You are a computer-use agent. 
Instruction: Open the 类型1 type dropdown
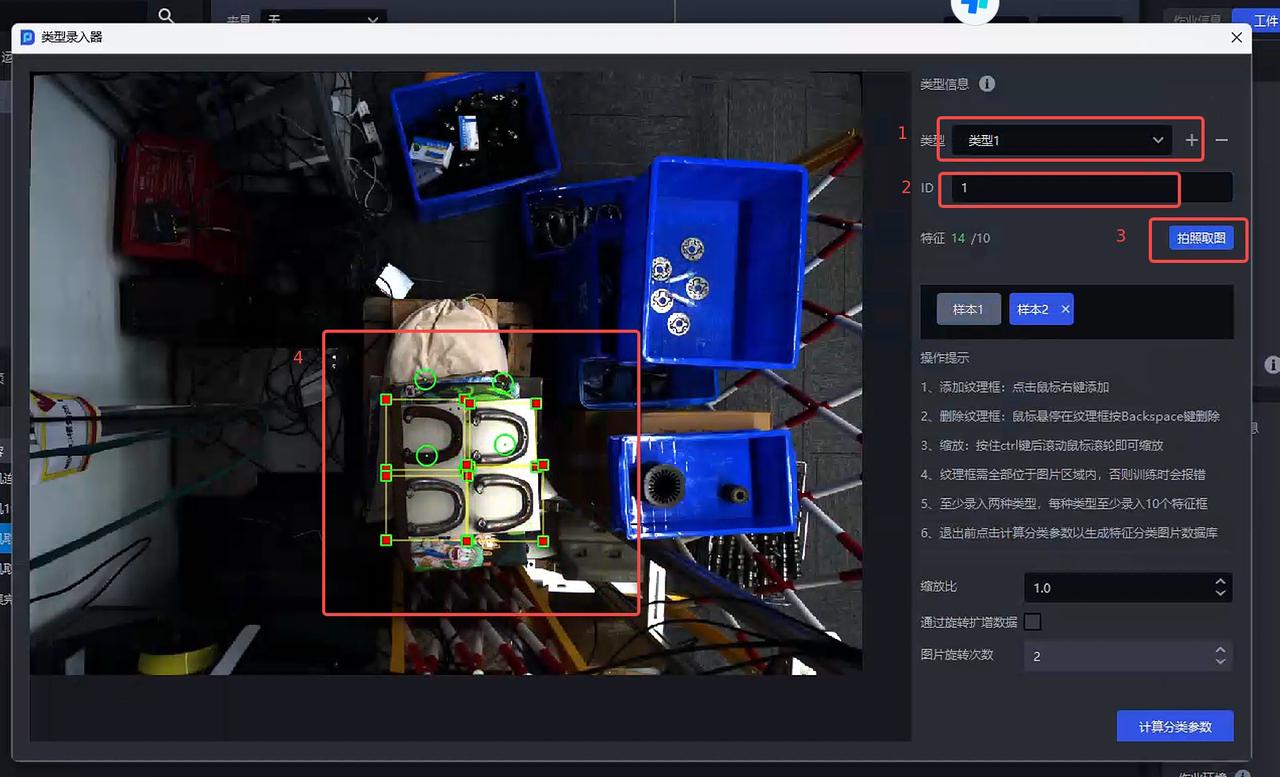pos(1061,141)
